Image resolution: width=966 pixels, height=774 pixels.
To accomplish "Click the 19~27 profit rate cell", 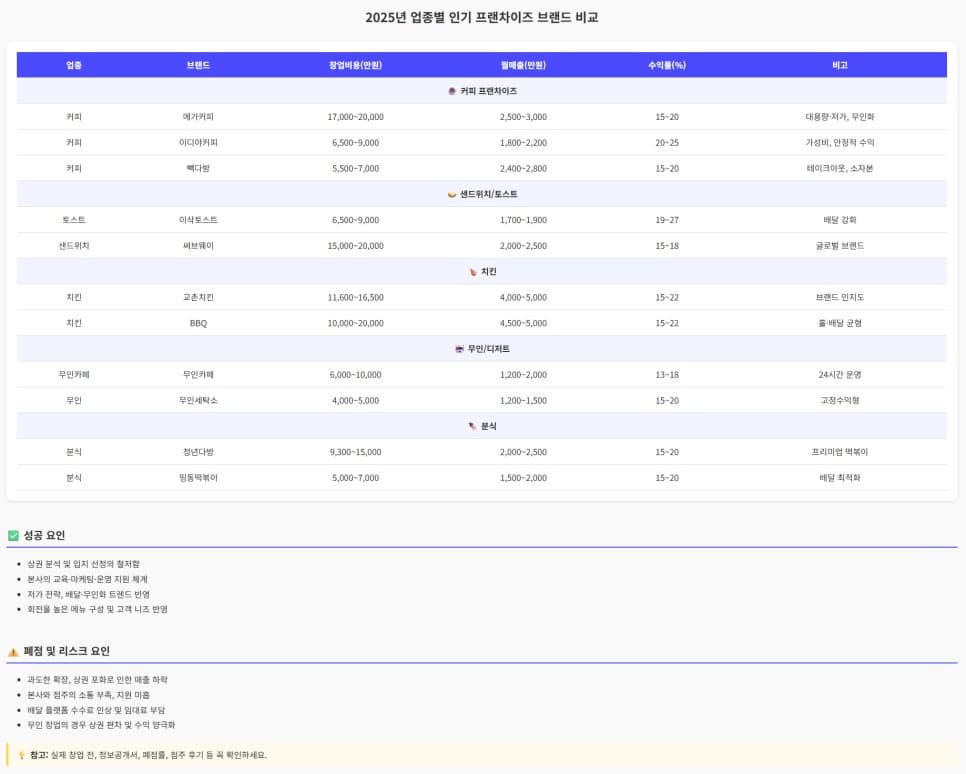I will (667, 220).
